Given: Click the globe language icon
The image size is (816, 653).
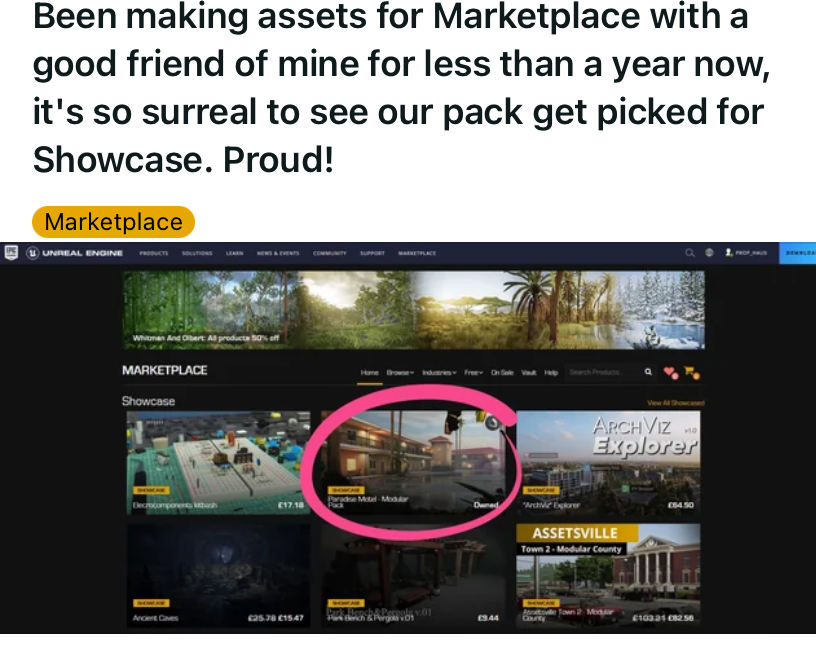Looking at the screenshot, I should coord(709,253).
